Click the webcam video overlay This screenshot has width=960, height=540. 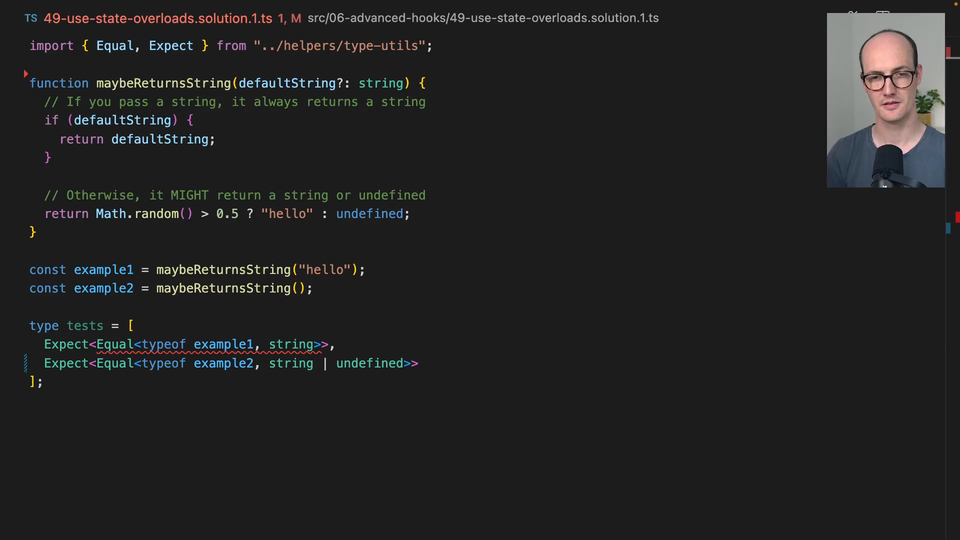885,100
